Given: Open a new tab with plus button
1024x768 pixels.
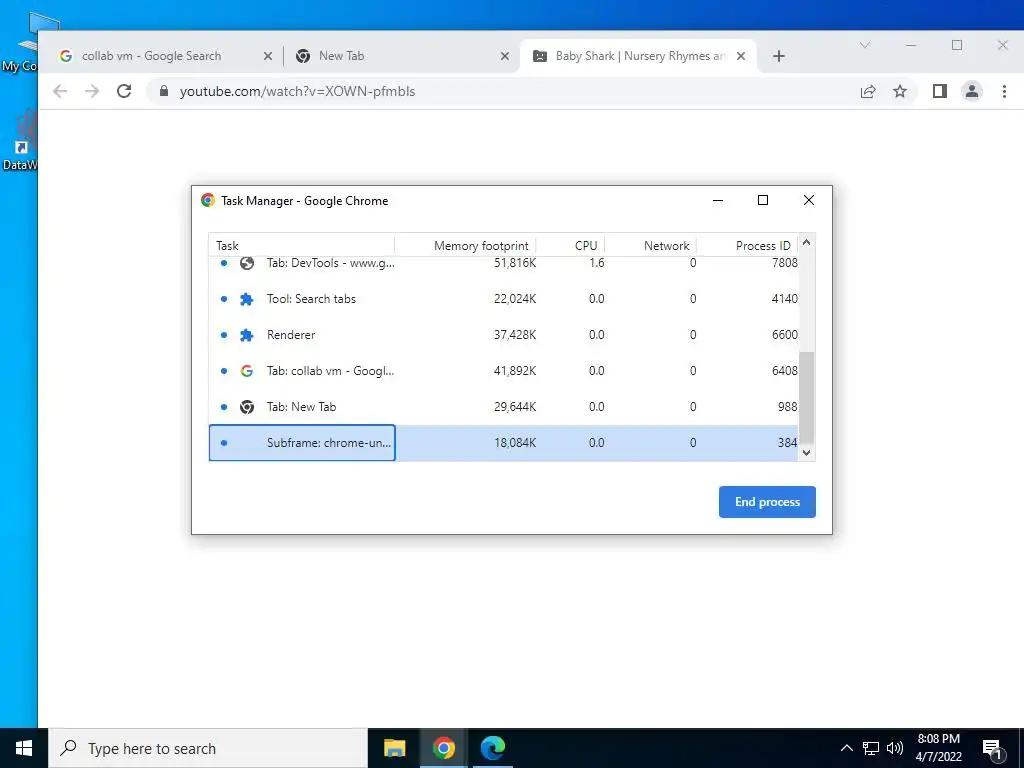Looking at the screenshot, I should coord(778,56).
